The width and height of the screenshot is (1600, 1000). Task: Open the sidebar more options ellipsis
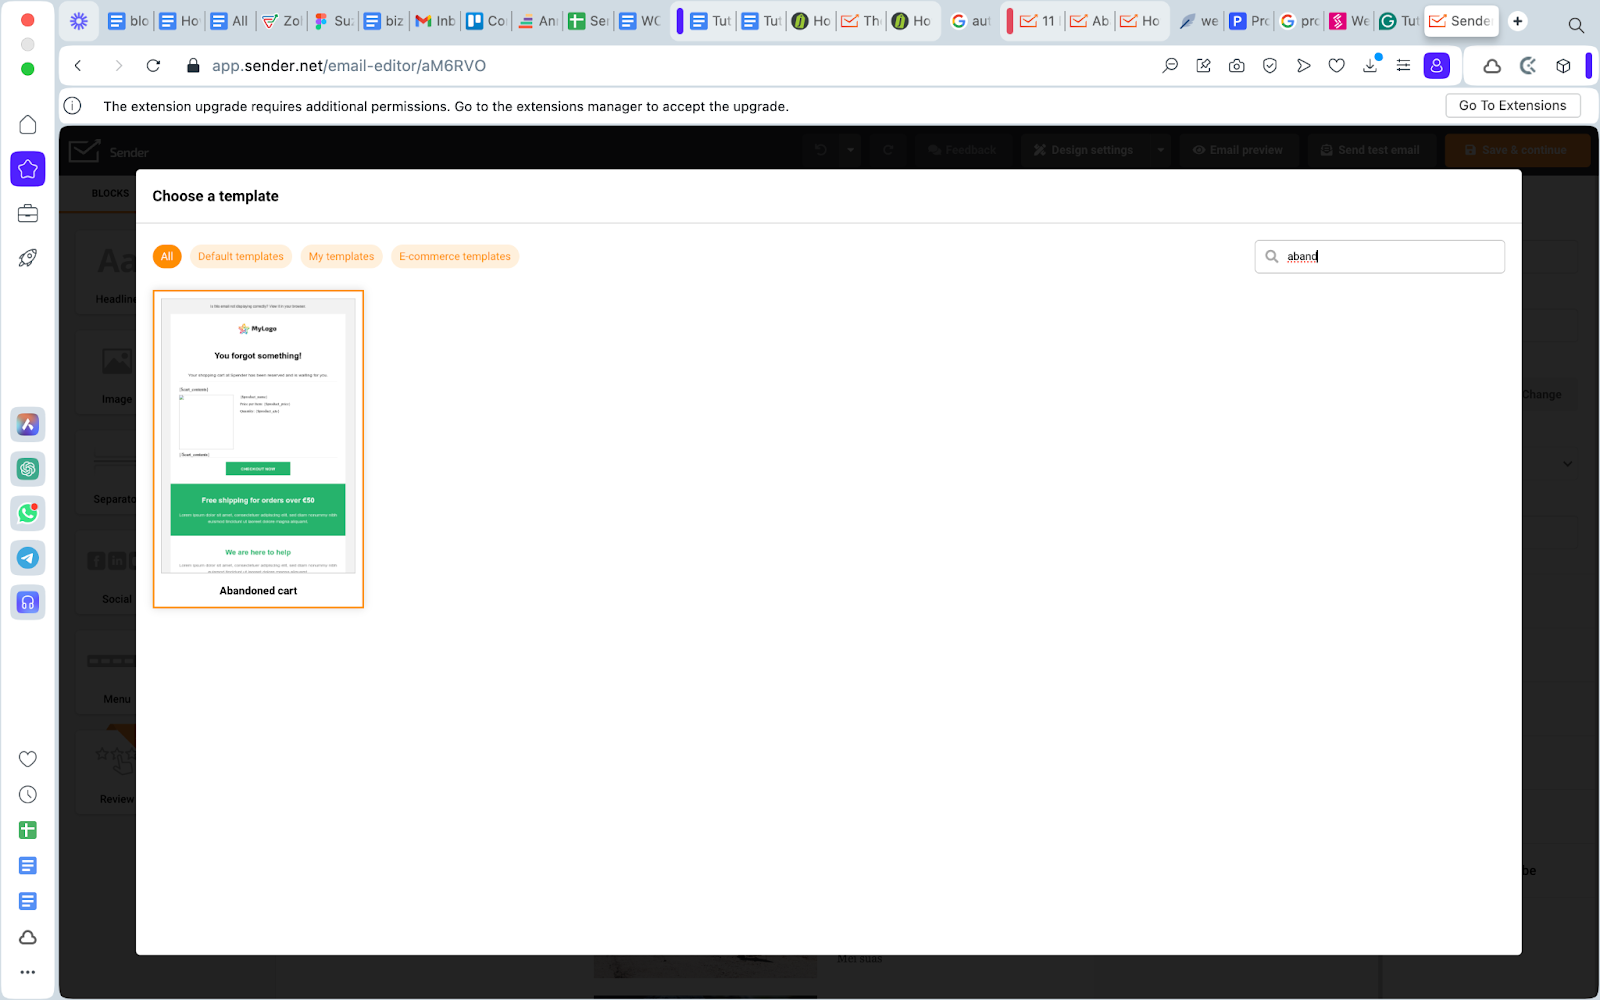(x=28, y=972)
